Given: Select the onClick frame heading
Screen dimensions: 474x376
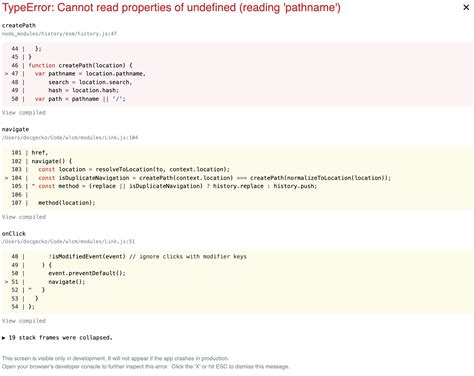Looking at the screenshot, I should pos(14,233).
